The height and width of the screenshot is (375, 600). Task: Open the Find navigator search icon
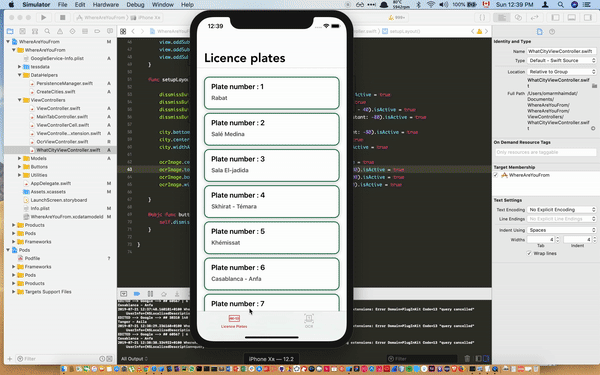(x=47, y=31)
